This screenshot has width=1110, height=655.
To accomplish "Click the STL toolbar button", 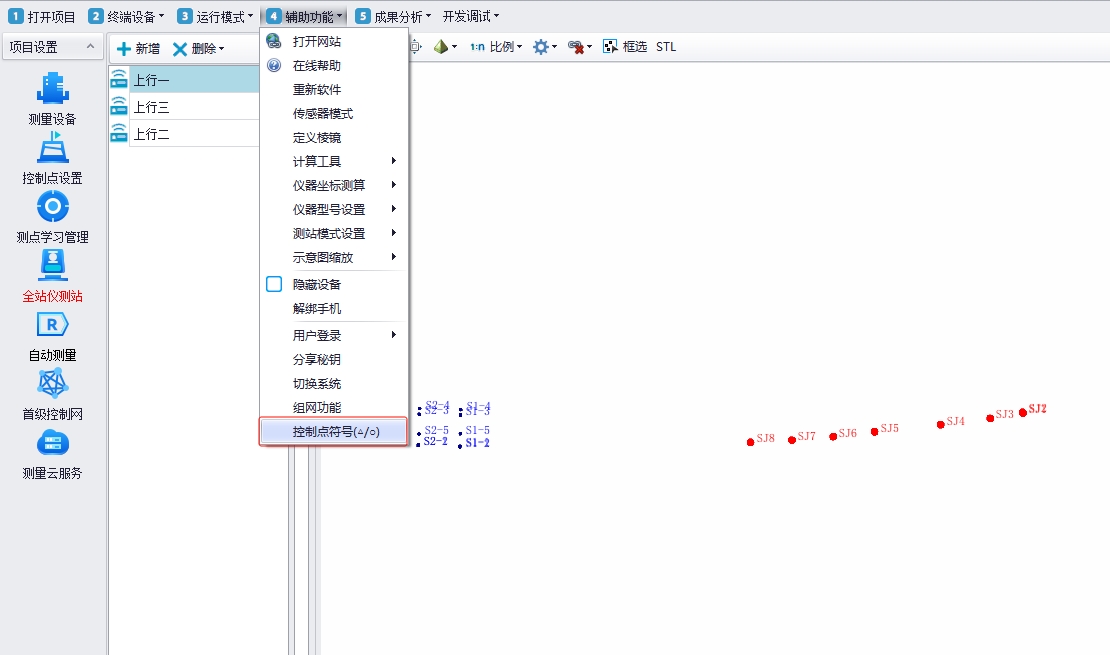I will pos(666,47).
